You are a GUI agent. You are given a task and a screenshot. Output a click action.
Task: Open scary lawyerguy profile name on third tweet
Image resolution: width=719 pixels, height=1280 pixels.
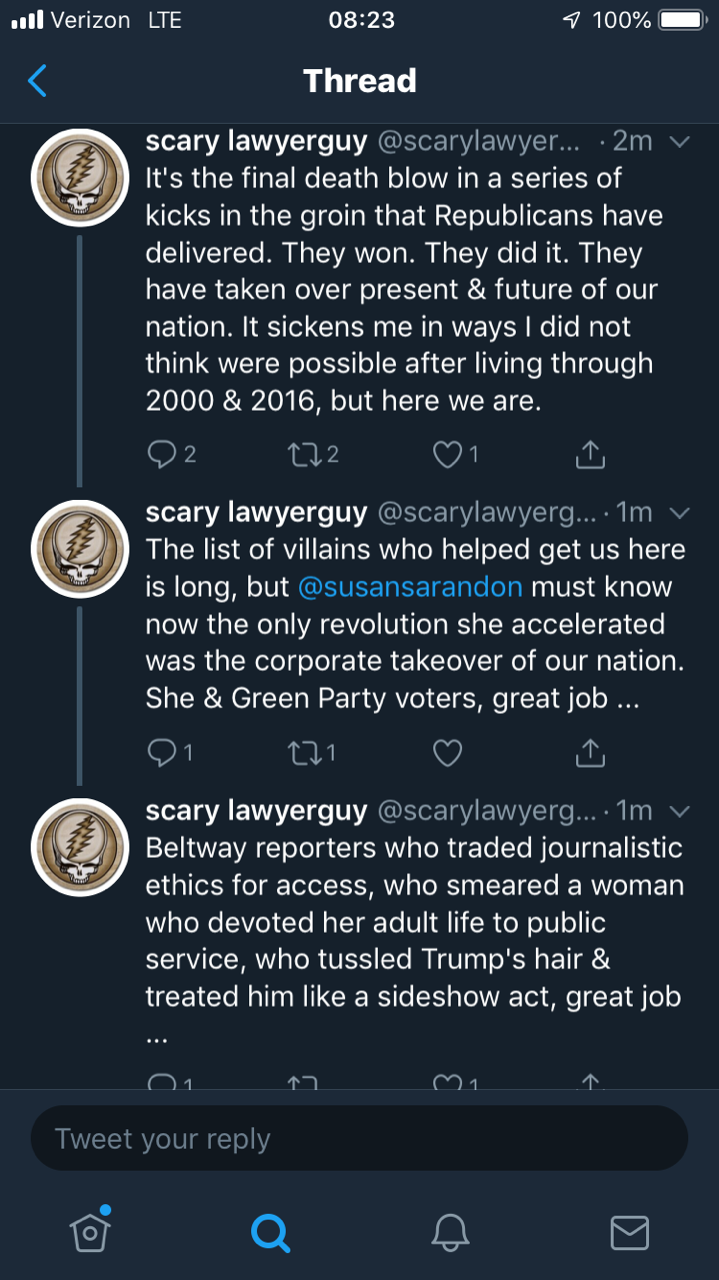coord(256,810)
